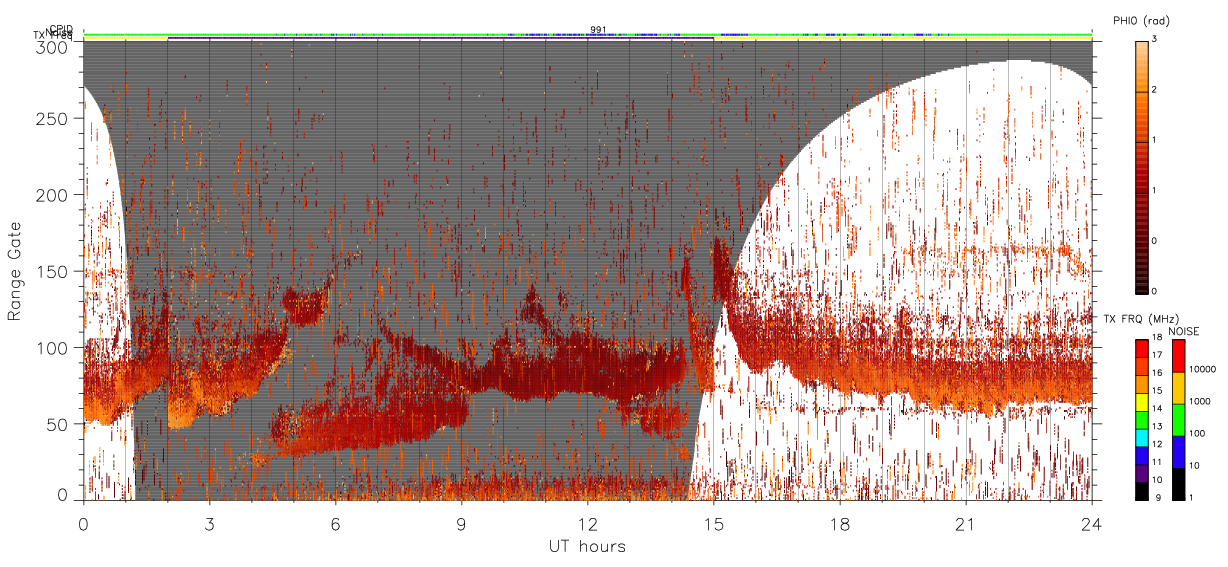Click the 13 label on TX FRQ legend
This screenshot has height=567, width=1228.
pos(1157,426)
